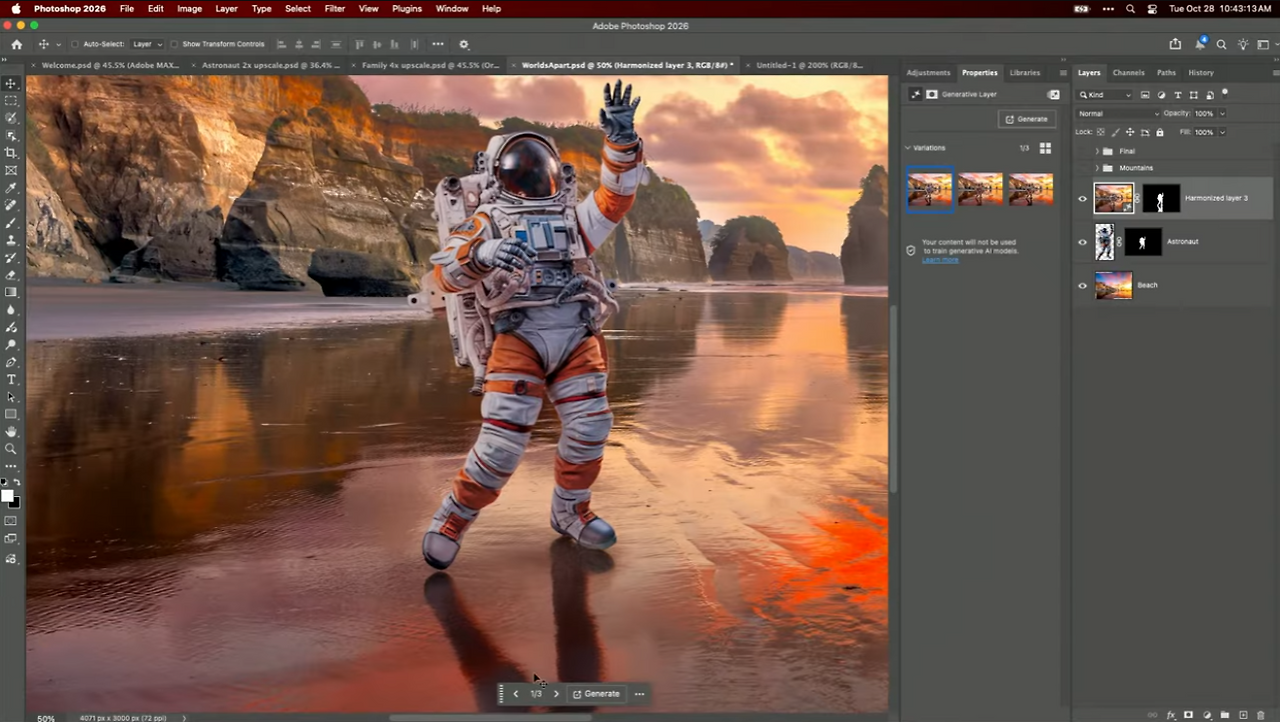The image size is (1280, 722).
Task: Select the Zoom magnifier tool
Action: click(x=11, y=449)
